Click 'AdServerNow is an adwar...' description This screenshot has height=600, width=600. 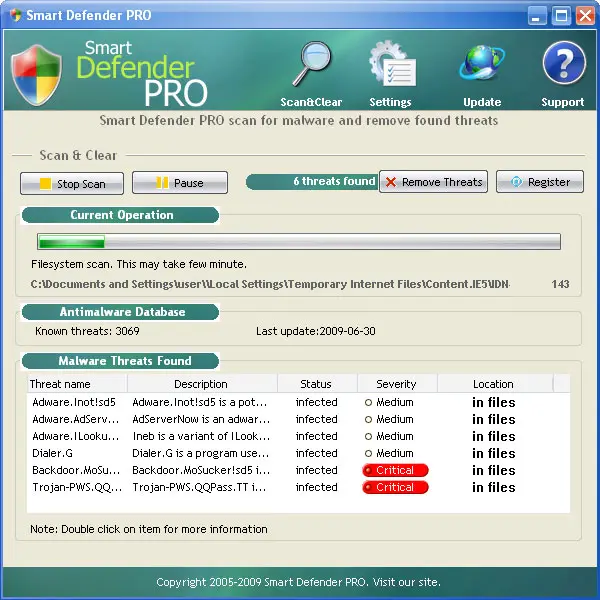(x=201, y=419)
